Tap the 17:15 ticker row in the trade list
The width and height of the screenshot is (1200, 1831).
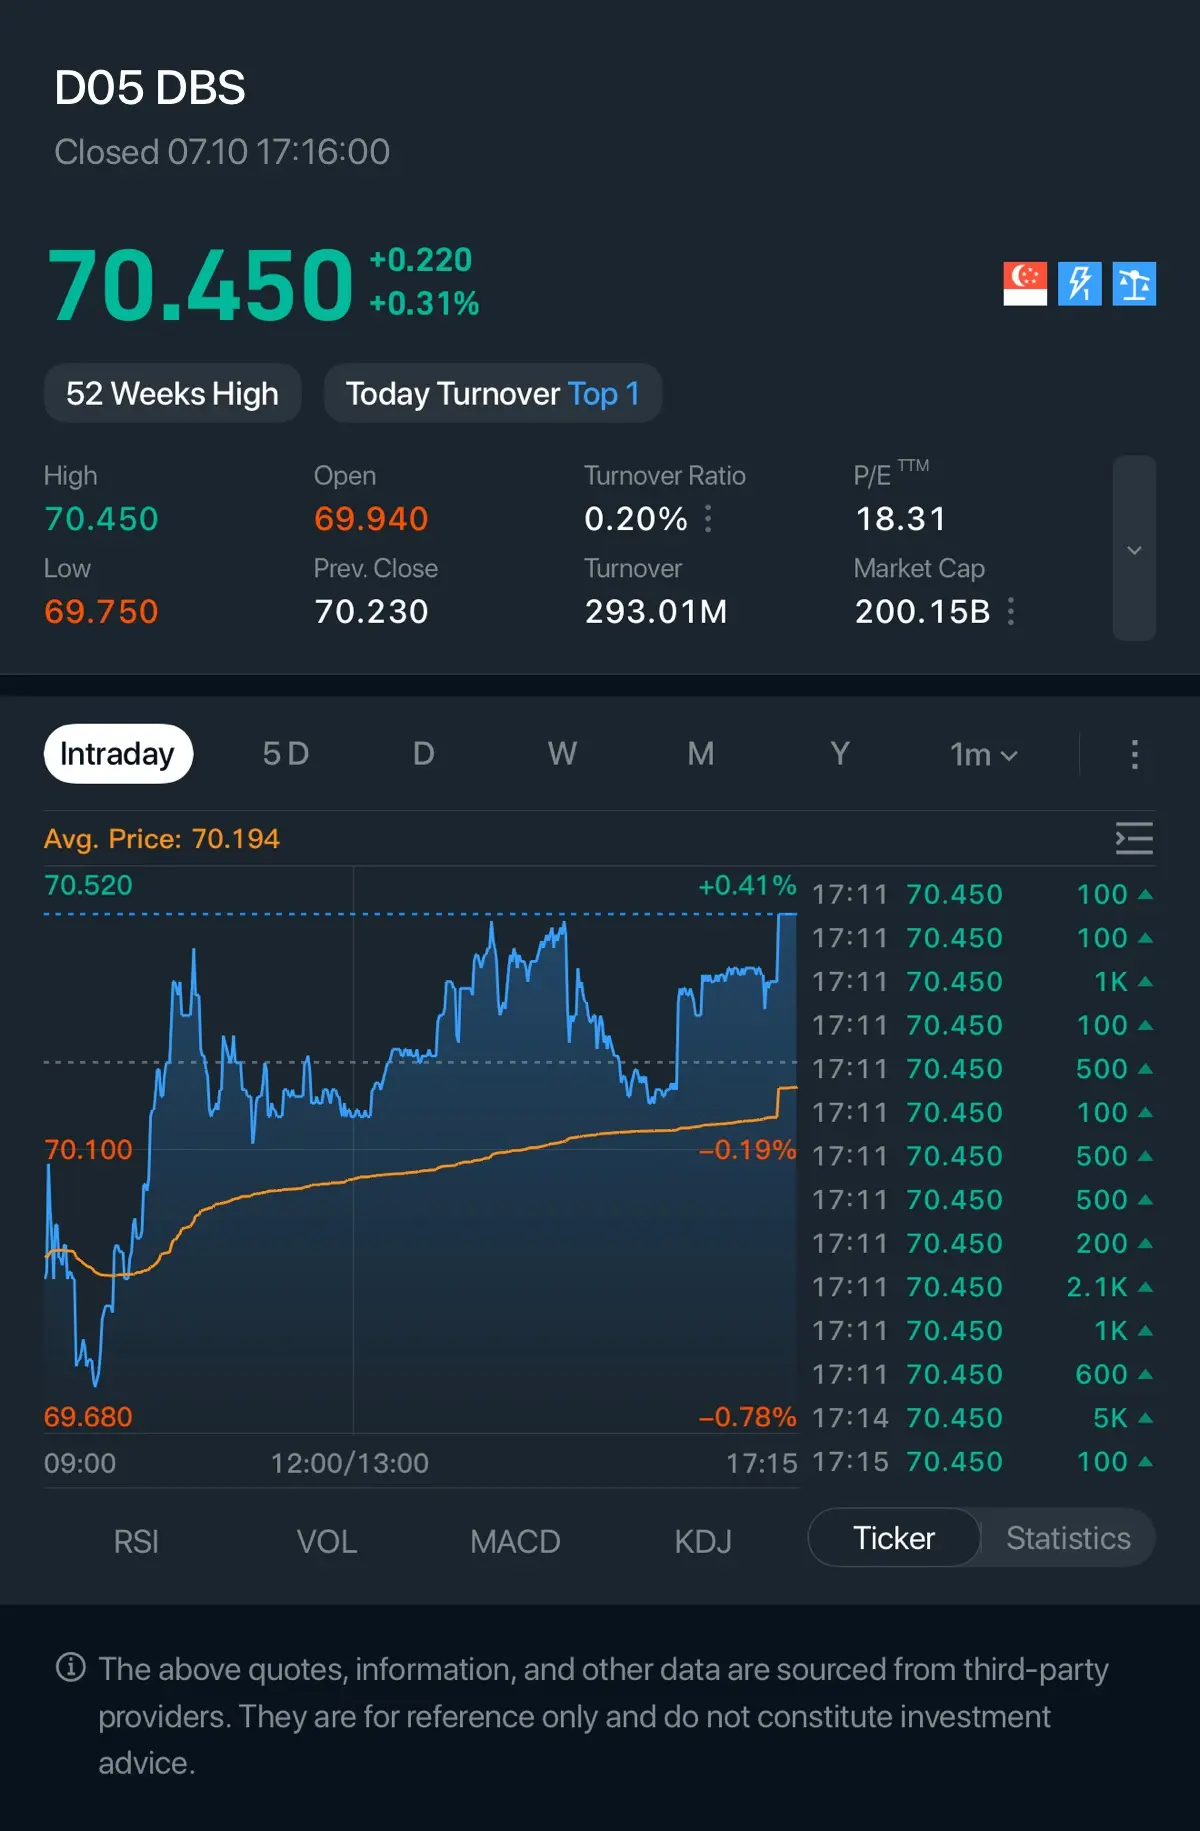point(982,1462)
